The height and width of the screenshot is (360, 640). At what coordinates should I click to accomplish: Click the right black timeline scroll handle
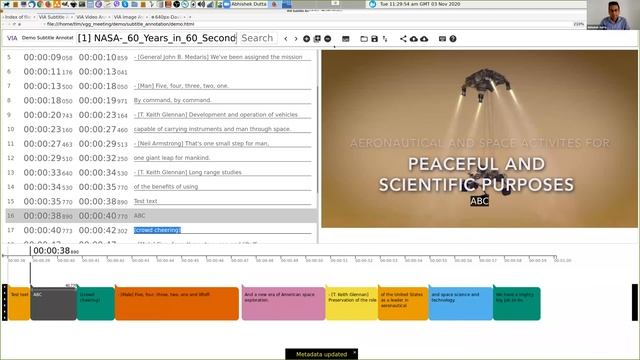635,302
